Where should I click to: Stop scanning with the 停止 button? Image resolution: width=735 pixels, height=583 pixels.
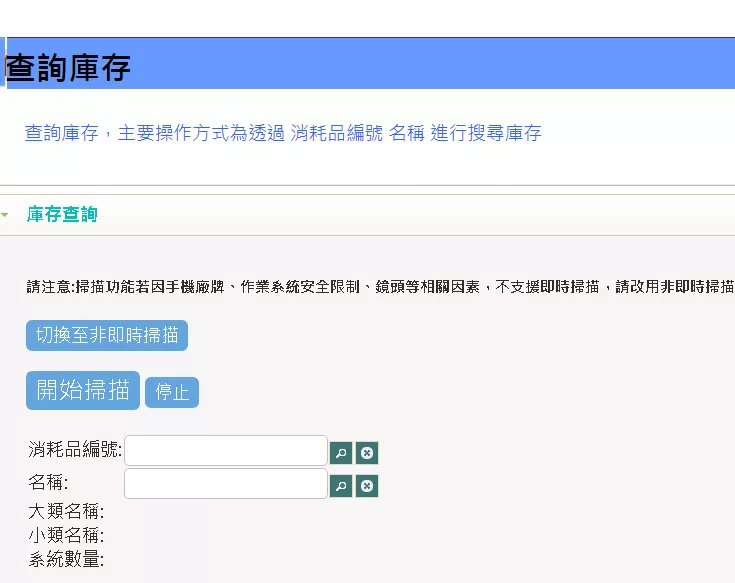[172, 392]
